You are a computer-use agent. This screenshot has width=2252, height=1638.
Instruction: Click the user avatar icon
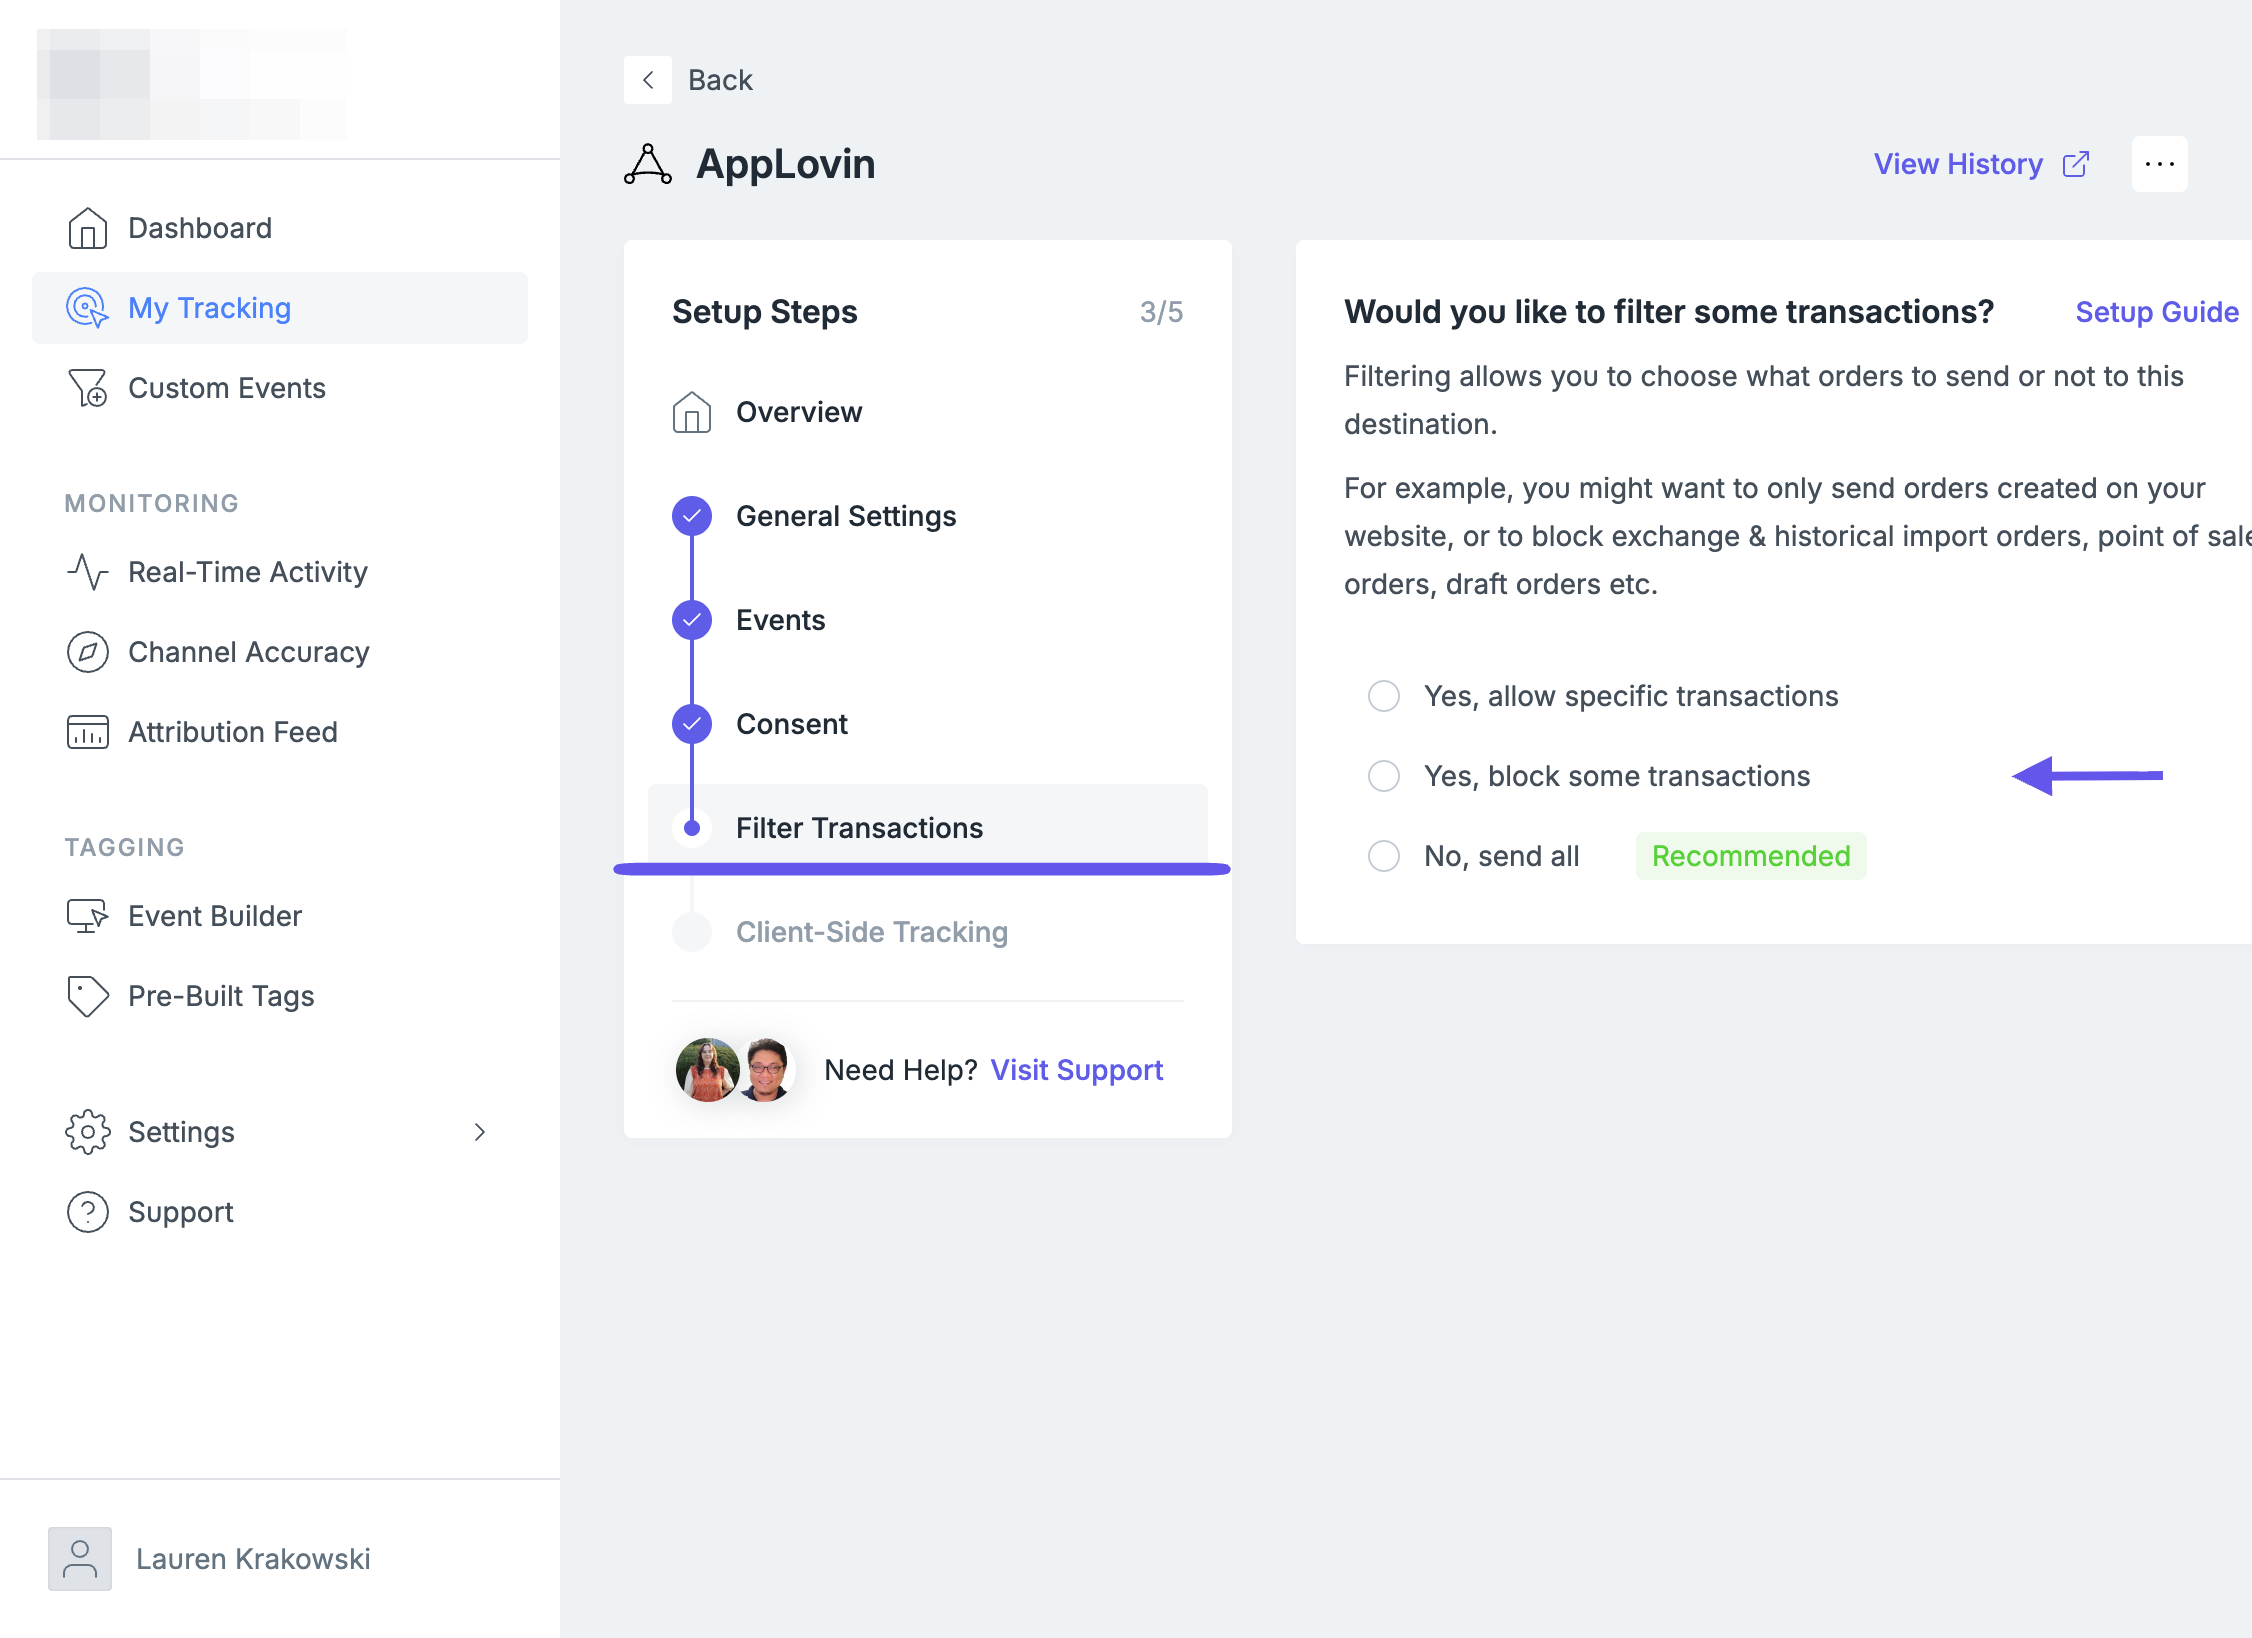(80, 1558)
